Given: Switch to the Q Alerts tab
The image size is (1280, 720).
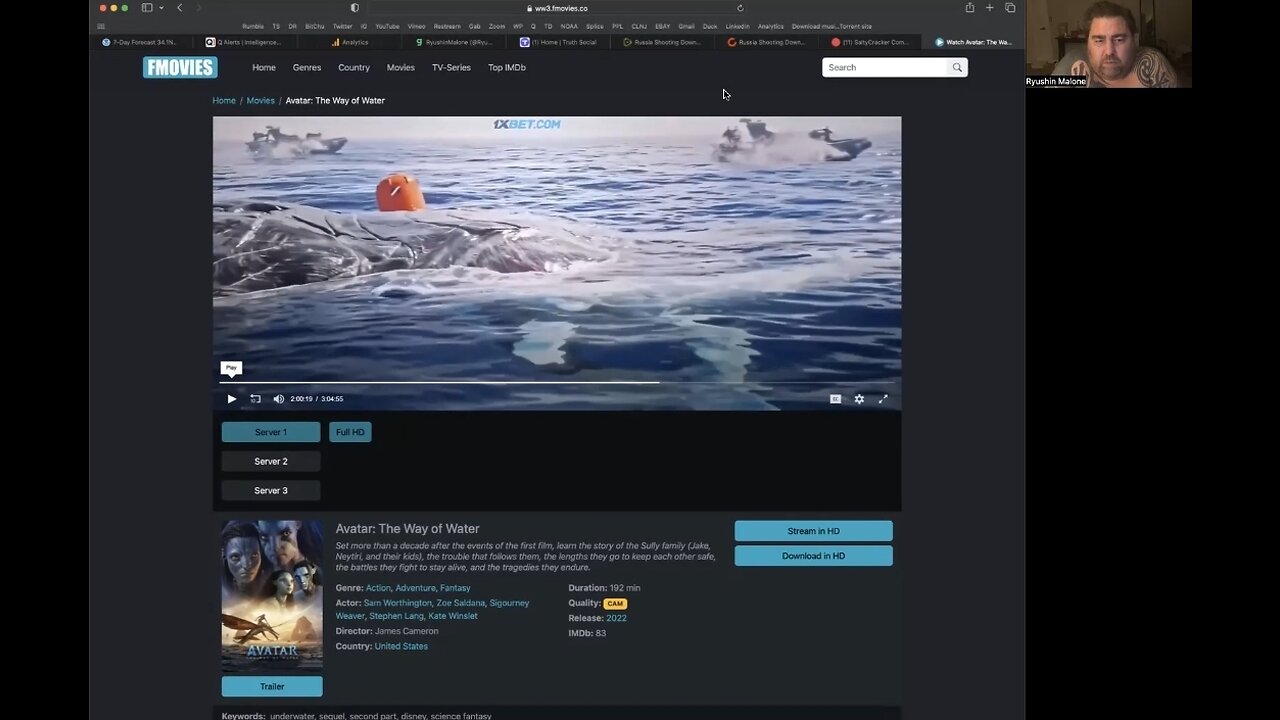Looking at the screenshot, I should tap(246, 42).
